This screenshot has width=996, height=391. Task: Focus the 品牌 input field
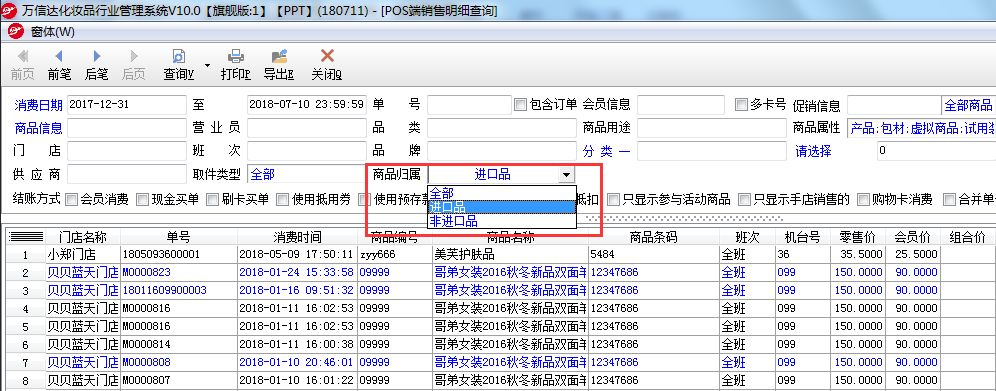coord(502,152)
